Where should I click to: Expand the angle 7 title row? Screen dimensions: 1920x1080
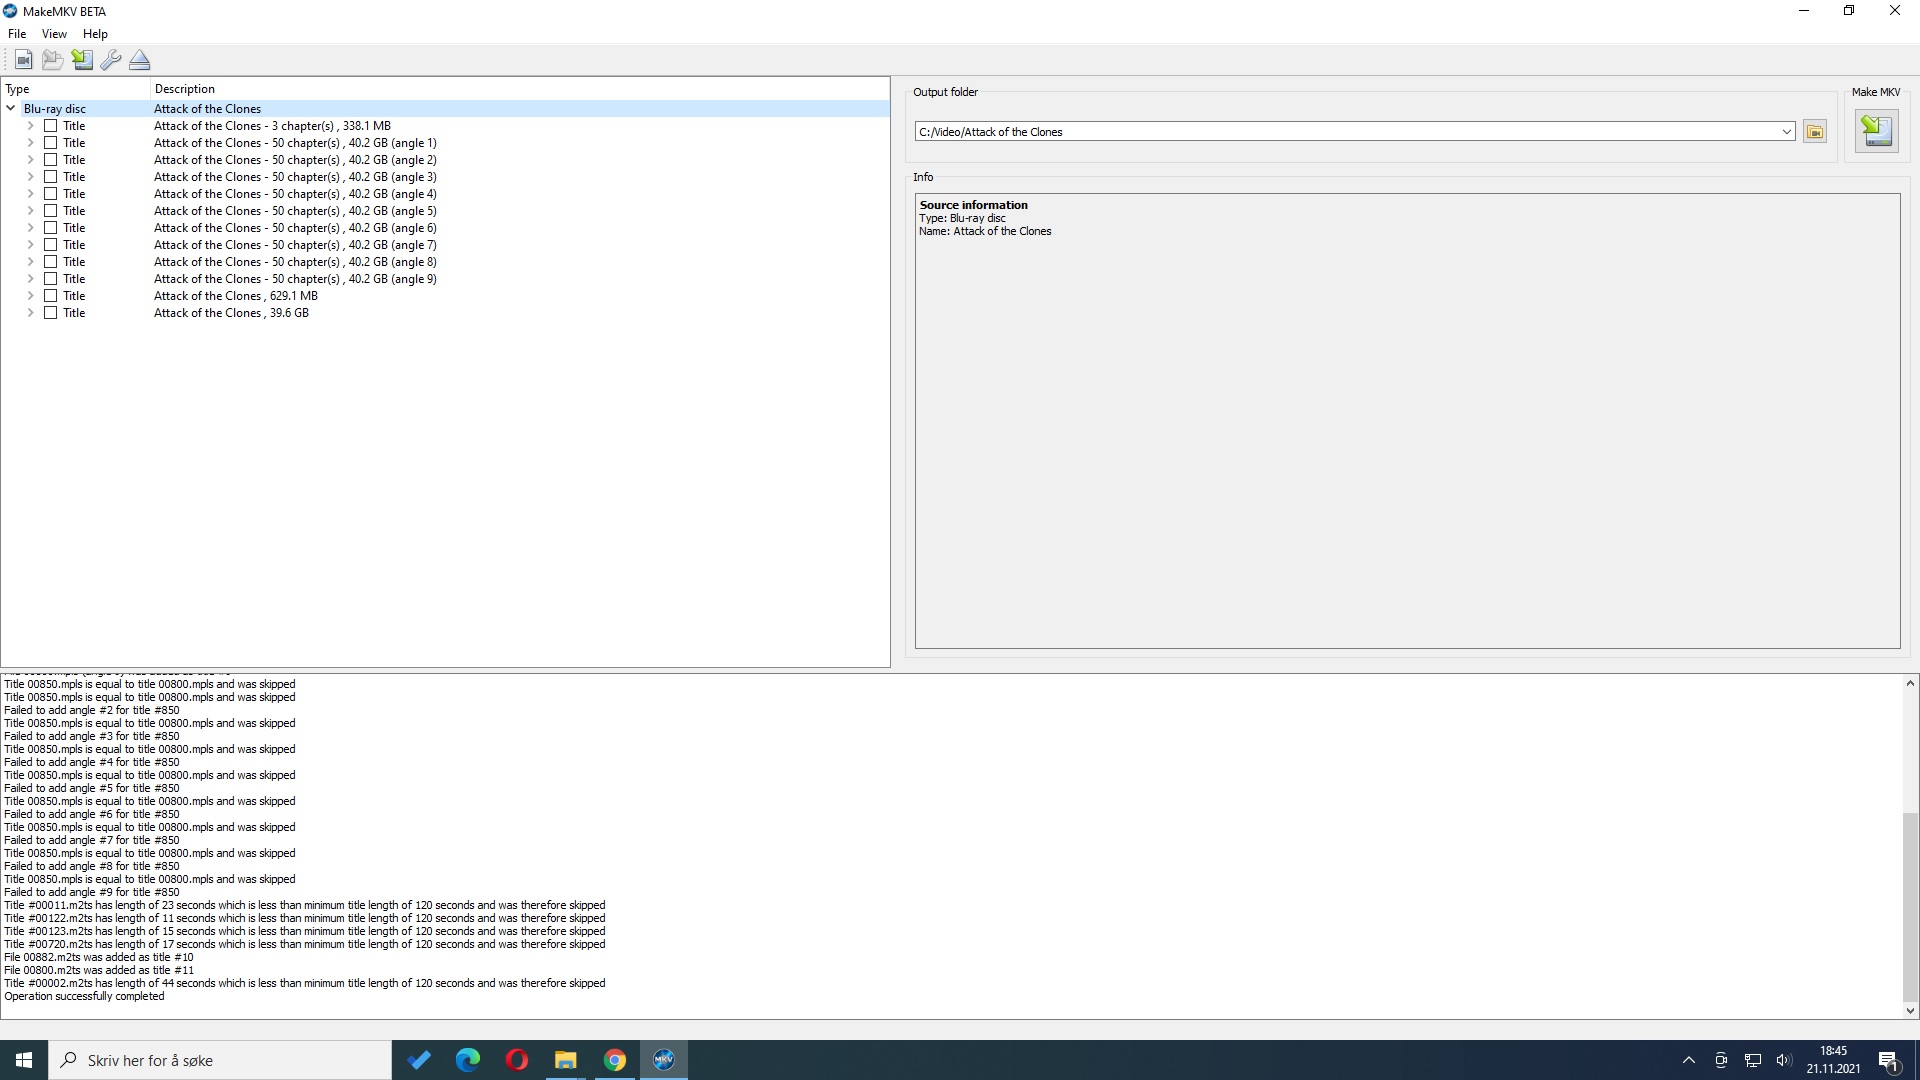point(30,245)
